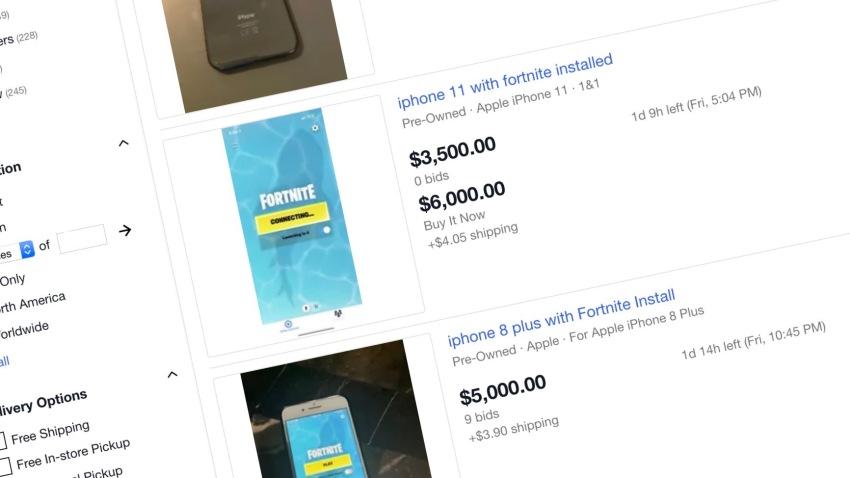Enable the Free Shipping checkbox

[2, 440]
